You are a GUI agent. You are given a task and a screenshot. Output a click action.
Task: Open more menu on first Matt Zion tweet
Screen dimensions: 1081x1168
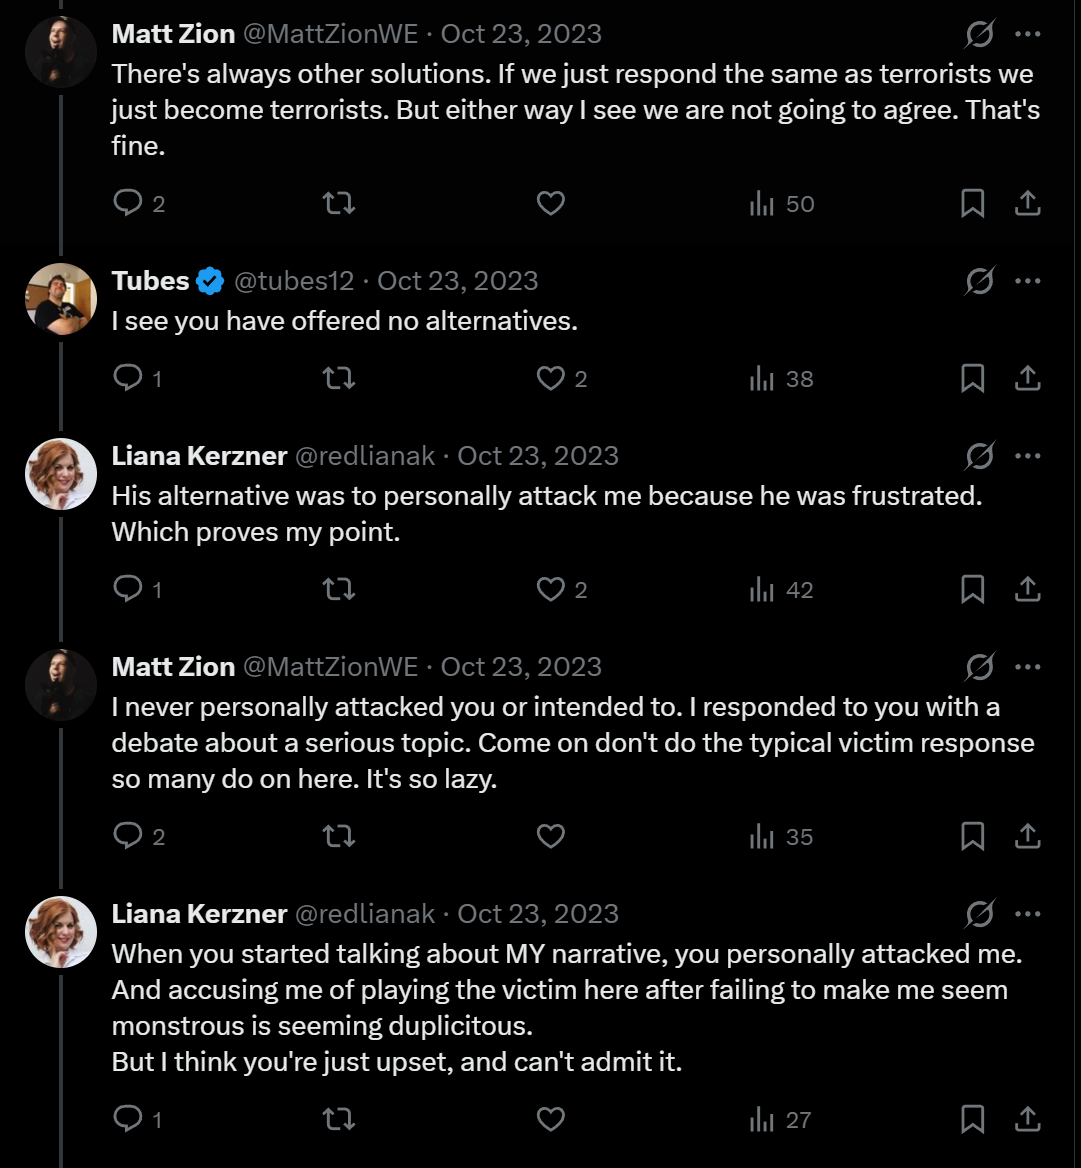click(1027, 34)
